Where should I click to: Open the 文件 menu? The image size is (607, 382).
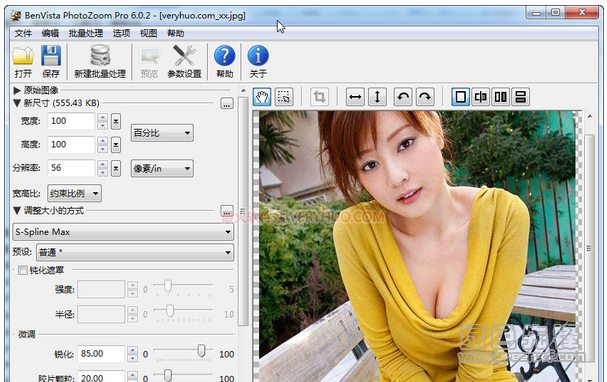coord(23,33)
